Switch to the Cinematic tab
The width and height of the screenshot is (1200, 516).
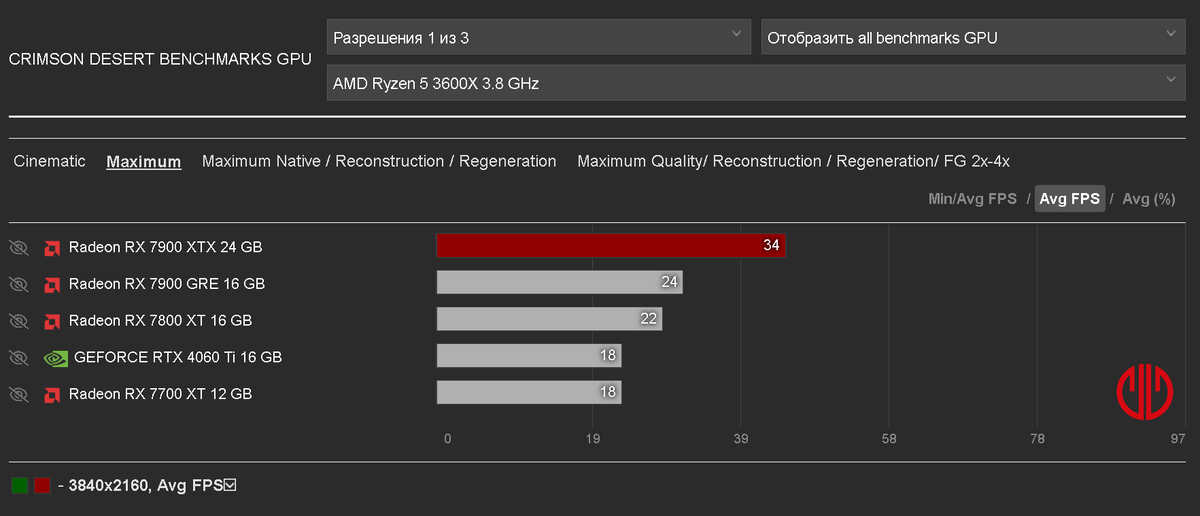click(x=50, y=161)
